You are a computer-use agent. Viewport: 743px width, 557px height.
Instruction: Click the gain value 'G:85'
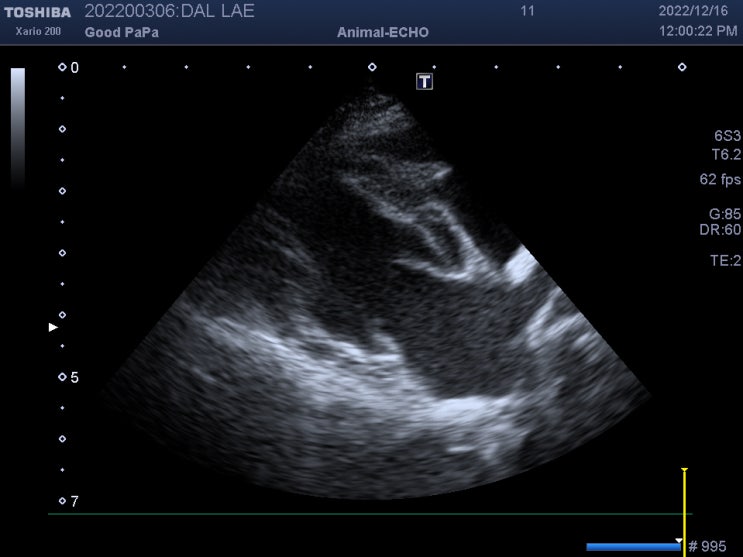(x=725, y=214)
